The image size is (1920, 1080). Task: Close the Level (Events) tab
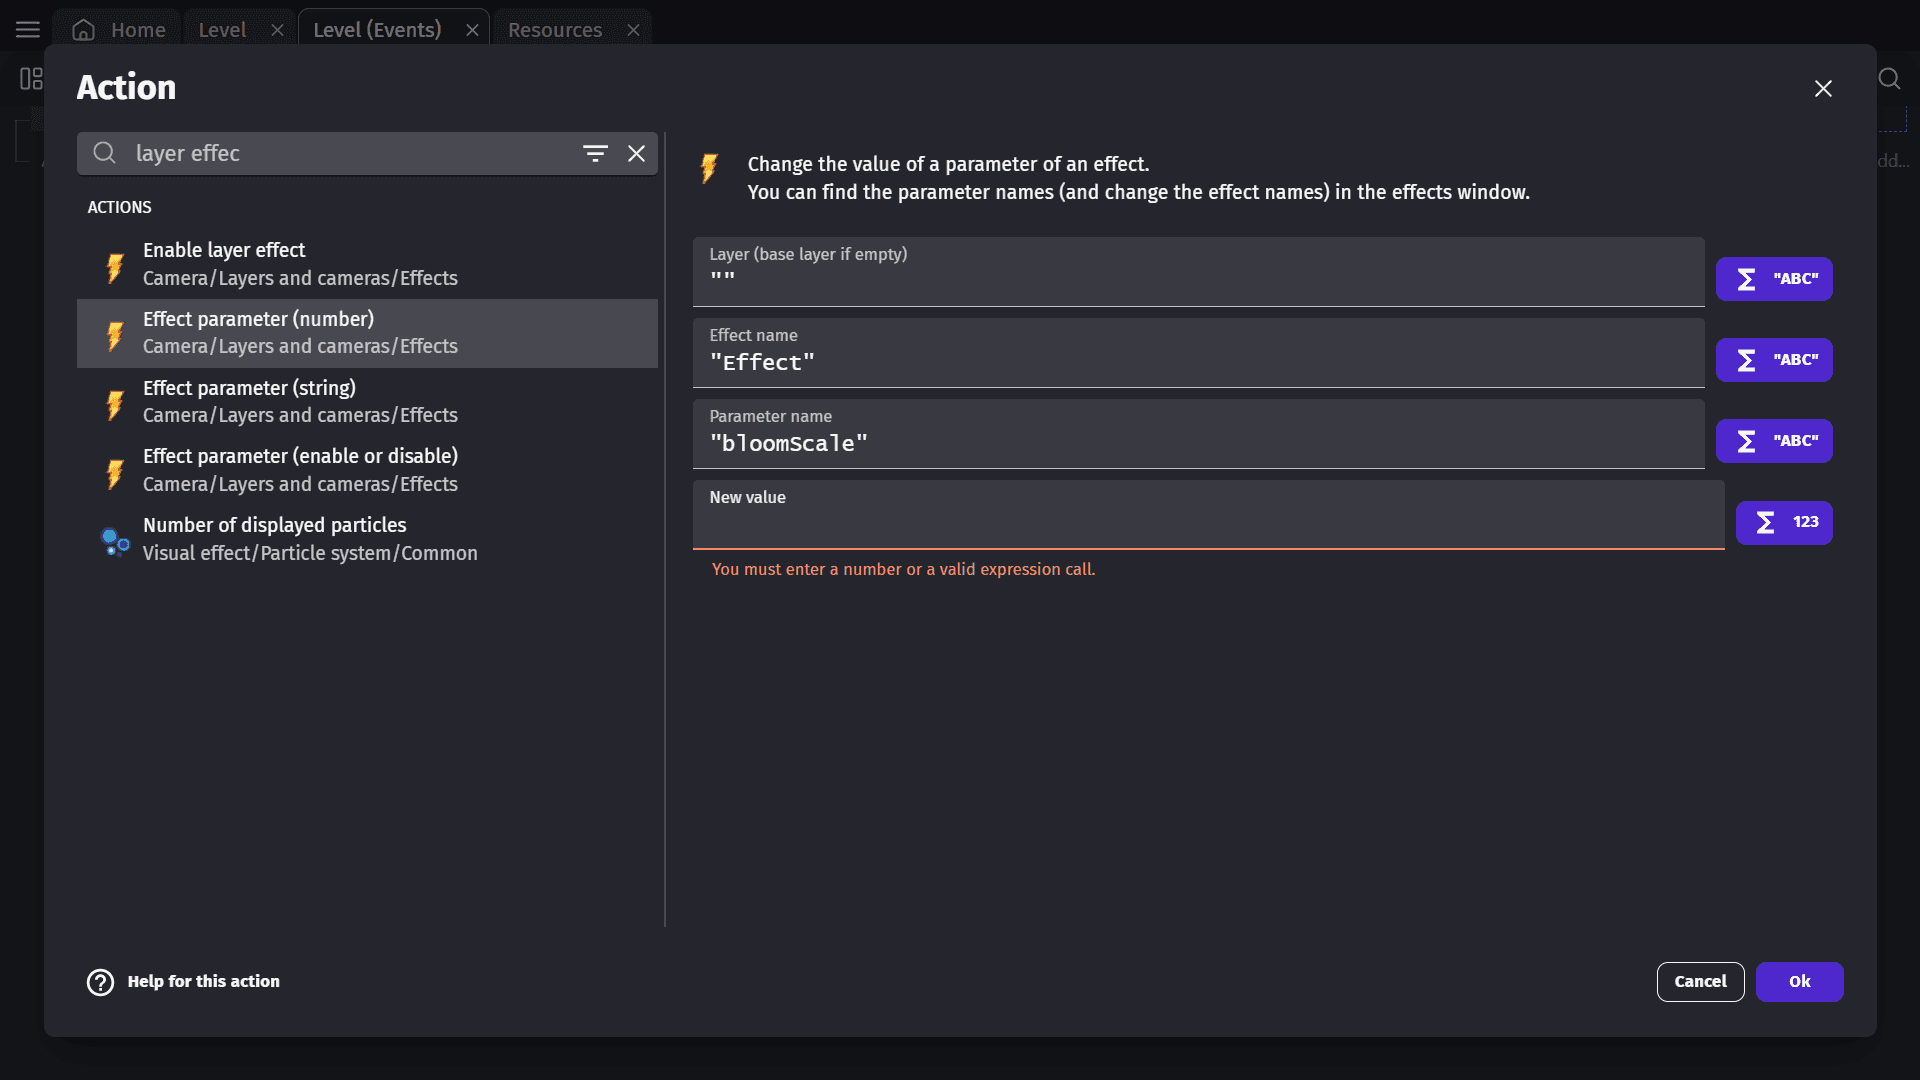(472, 30)
